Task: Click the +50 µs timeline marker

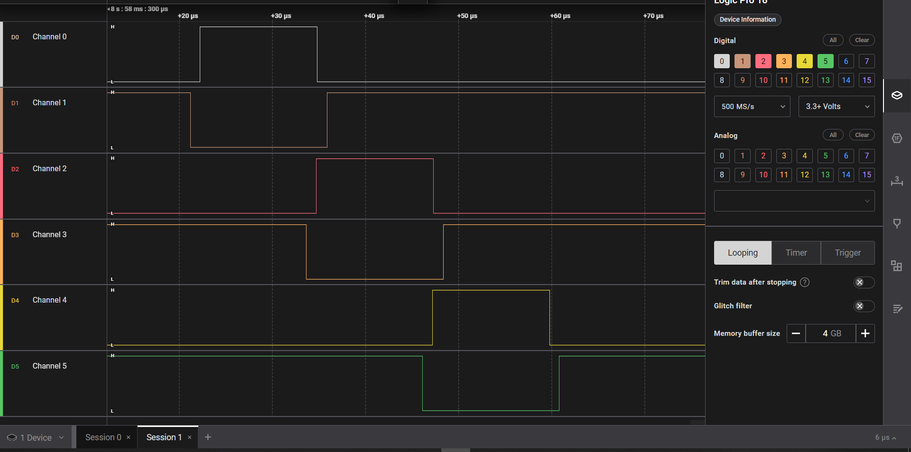Action: (x=467, y=16)
